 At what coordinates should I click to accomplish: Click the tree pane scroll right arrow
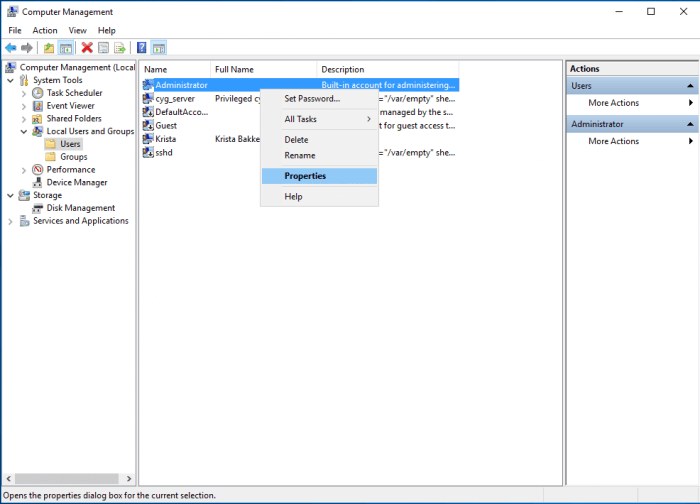tap(129, 479)
